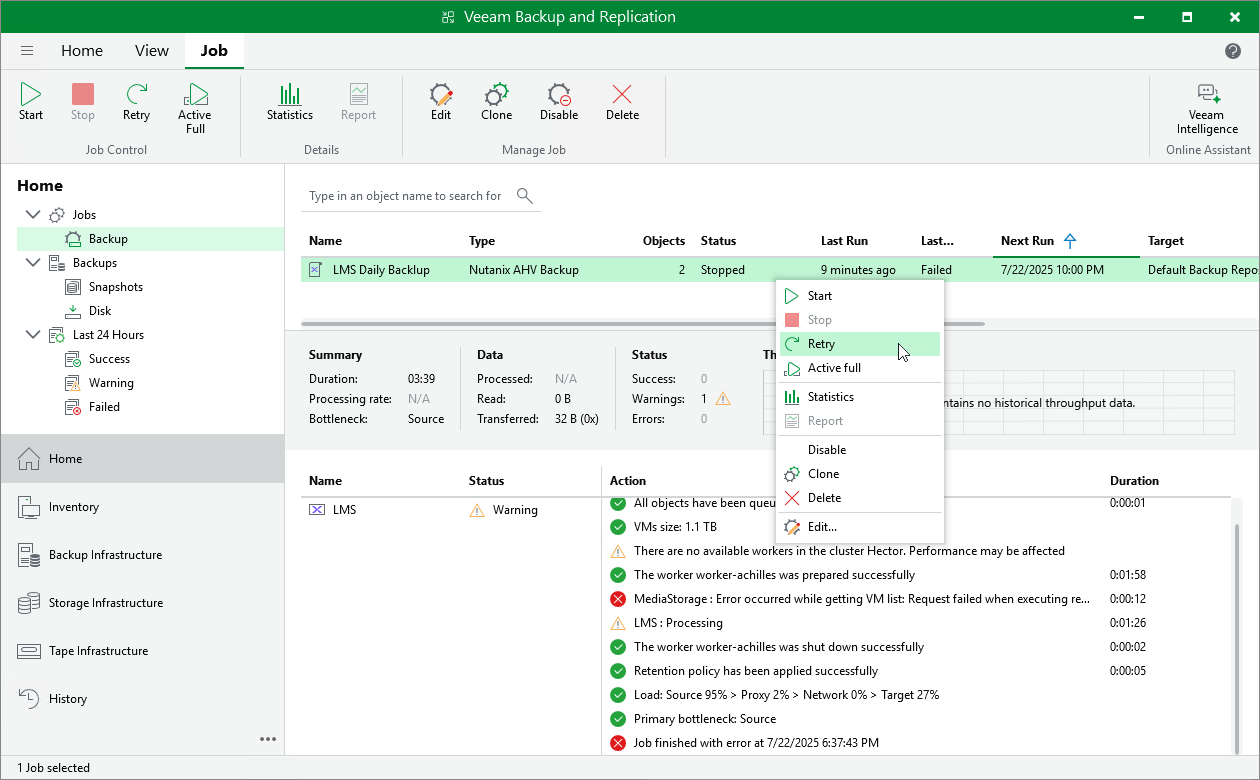Sort the job list by Name column
The image size is (1260, 780).
(x=325, y=241)
